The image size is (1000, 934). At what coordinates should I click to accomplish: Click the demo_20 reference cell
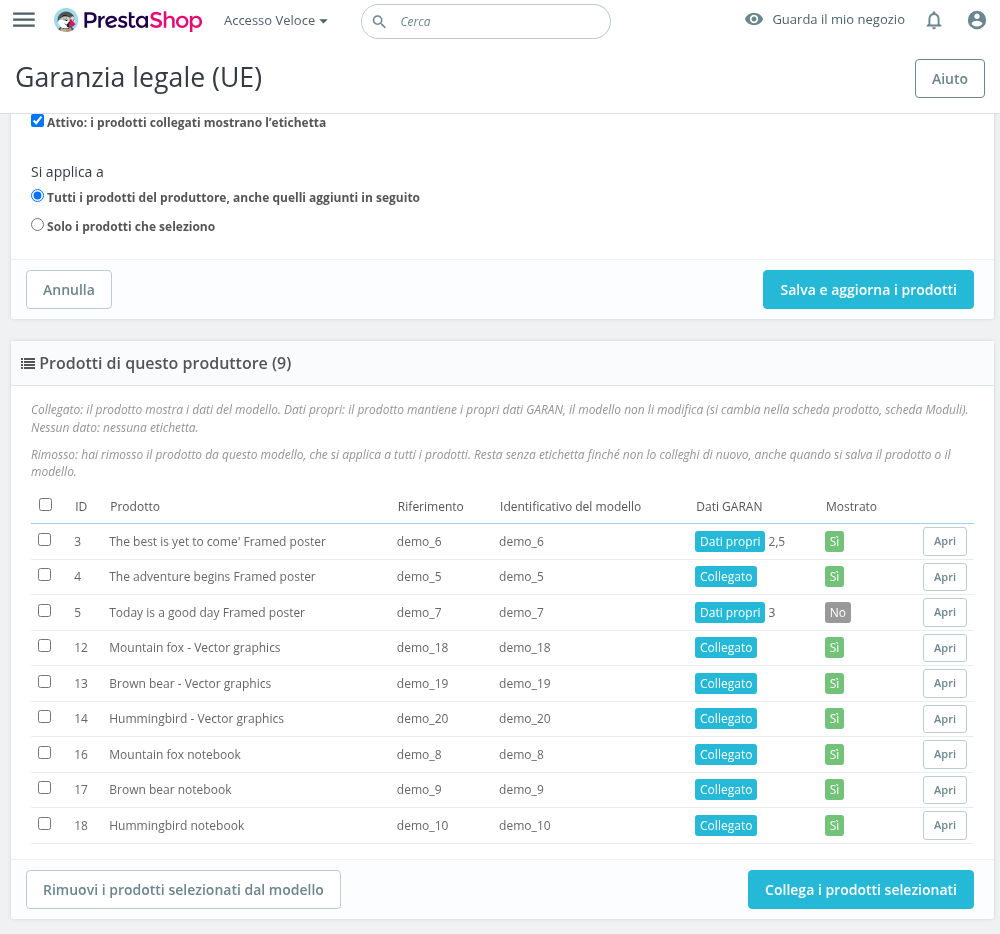click(x=422, y=719)
